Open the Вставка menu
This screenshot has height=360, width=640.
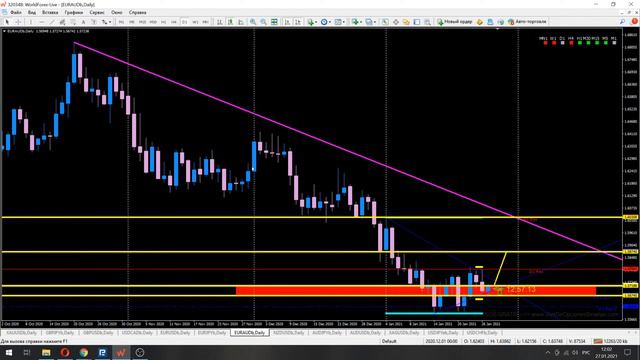(x=50, y=13)
